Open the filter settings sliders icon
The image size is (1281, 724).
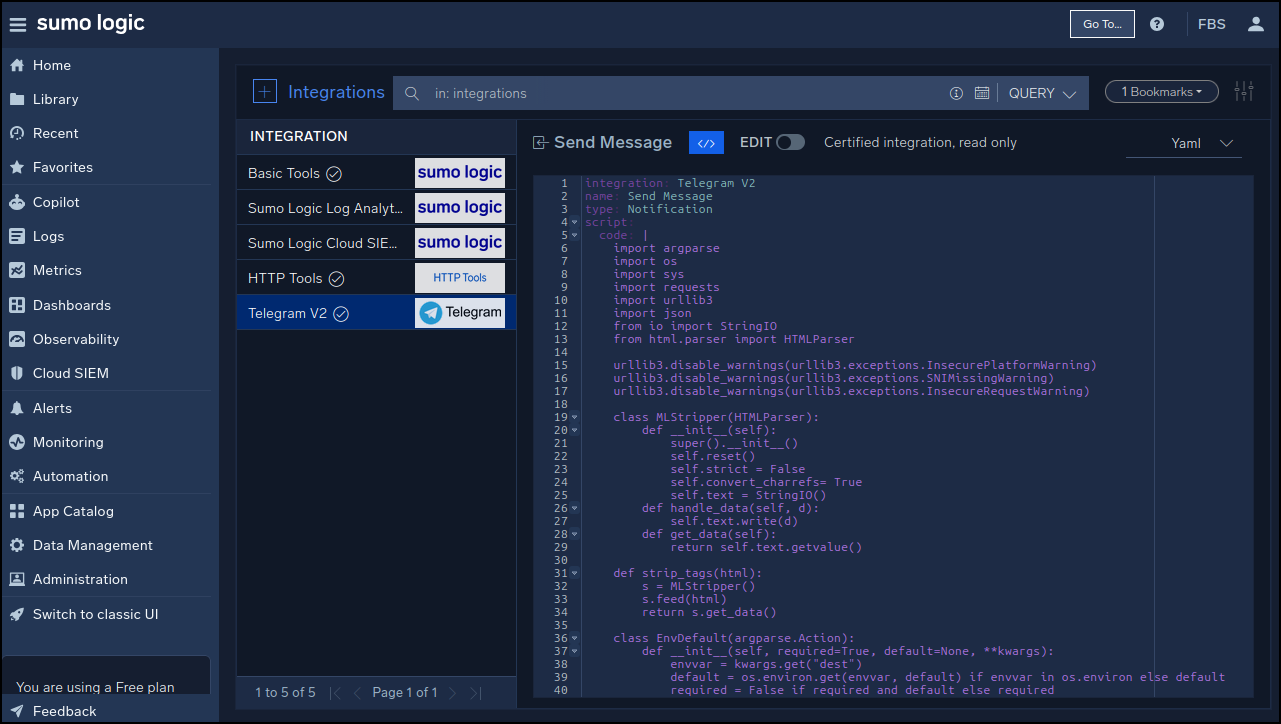[1244, 92]
